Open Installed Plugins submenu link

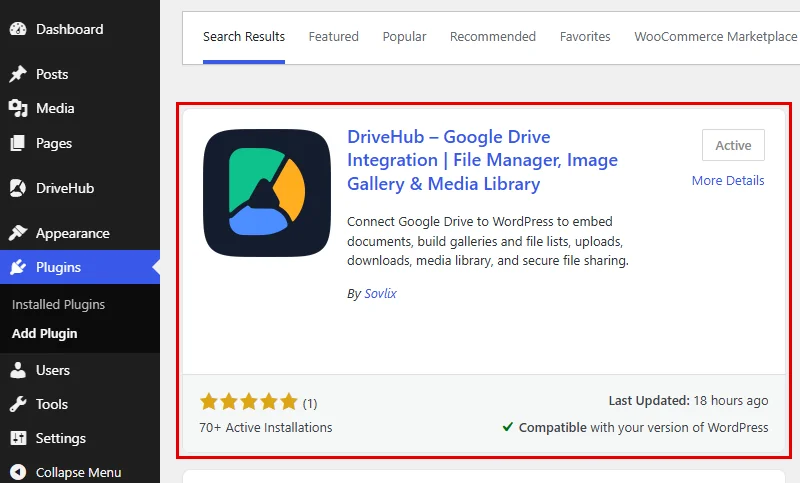click(x=58, y=304)
